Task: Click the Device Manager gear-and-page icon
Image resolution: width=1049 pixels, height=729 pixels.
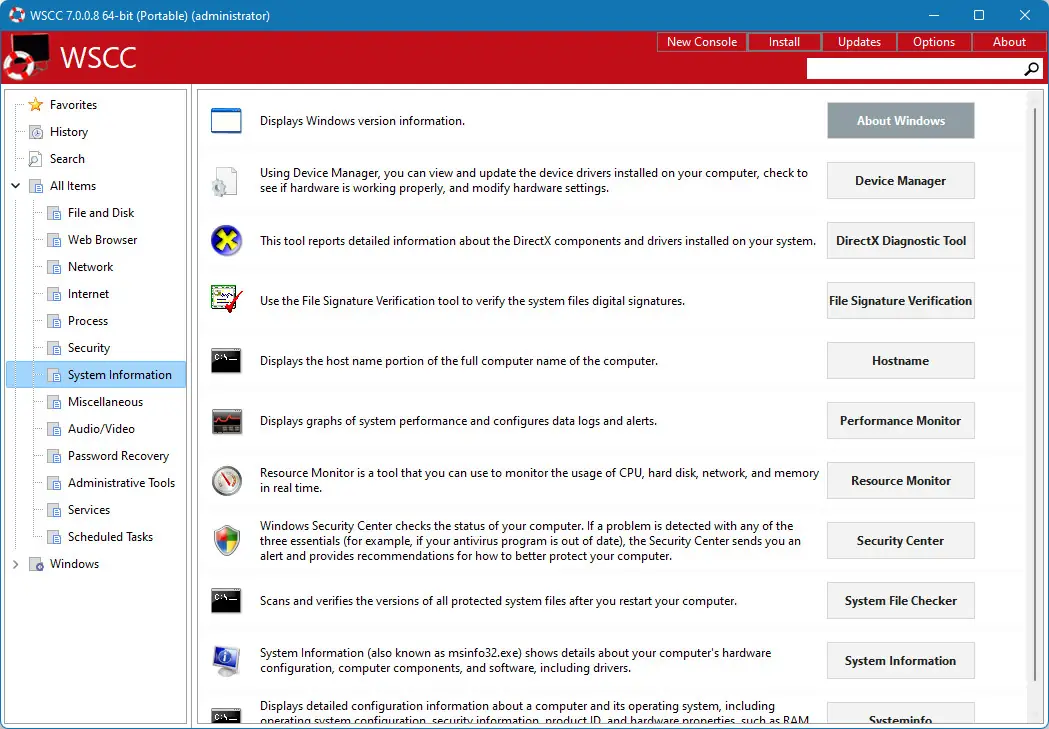Action: tap(225, 181)
